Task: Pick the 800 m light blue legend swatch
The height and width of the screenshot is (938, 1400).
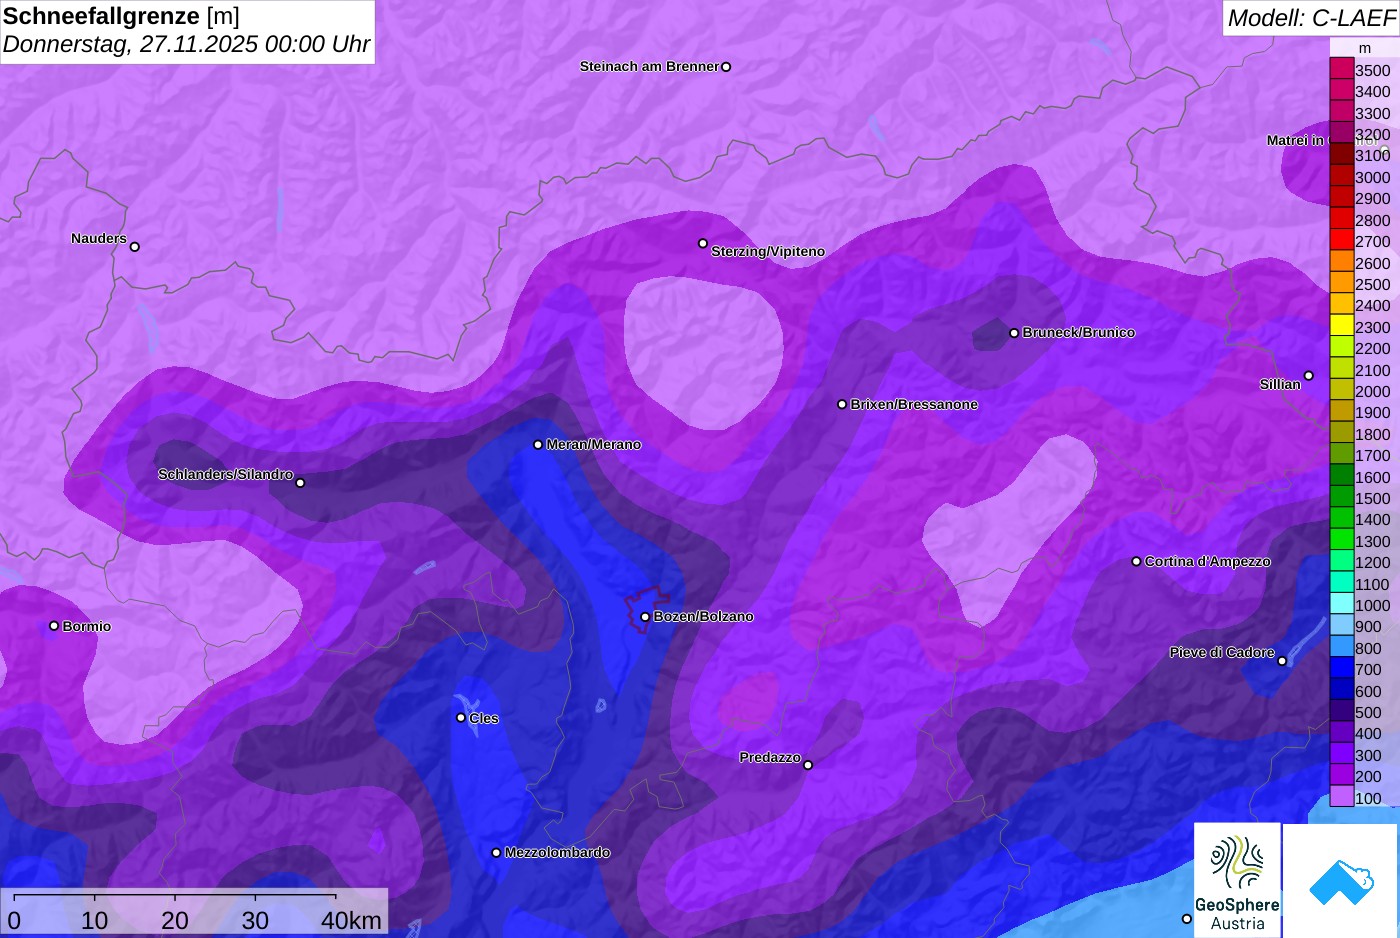Action: coord(1342,647)
